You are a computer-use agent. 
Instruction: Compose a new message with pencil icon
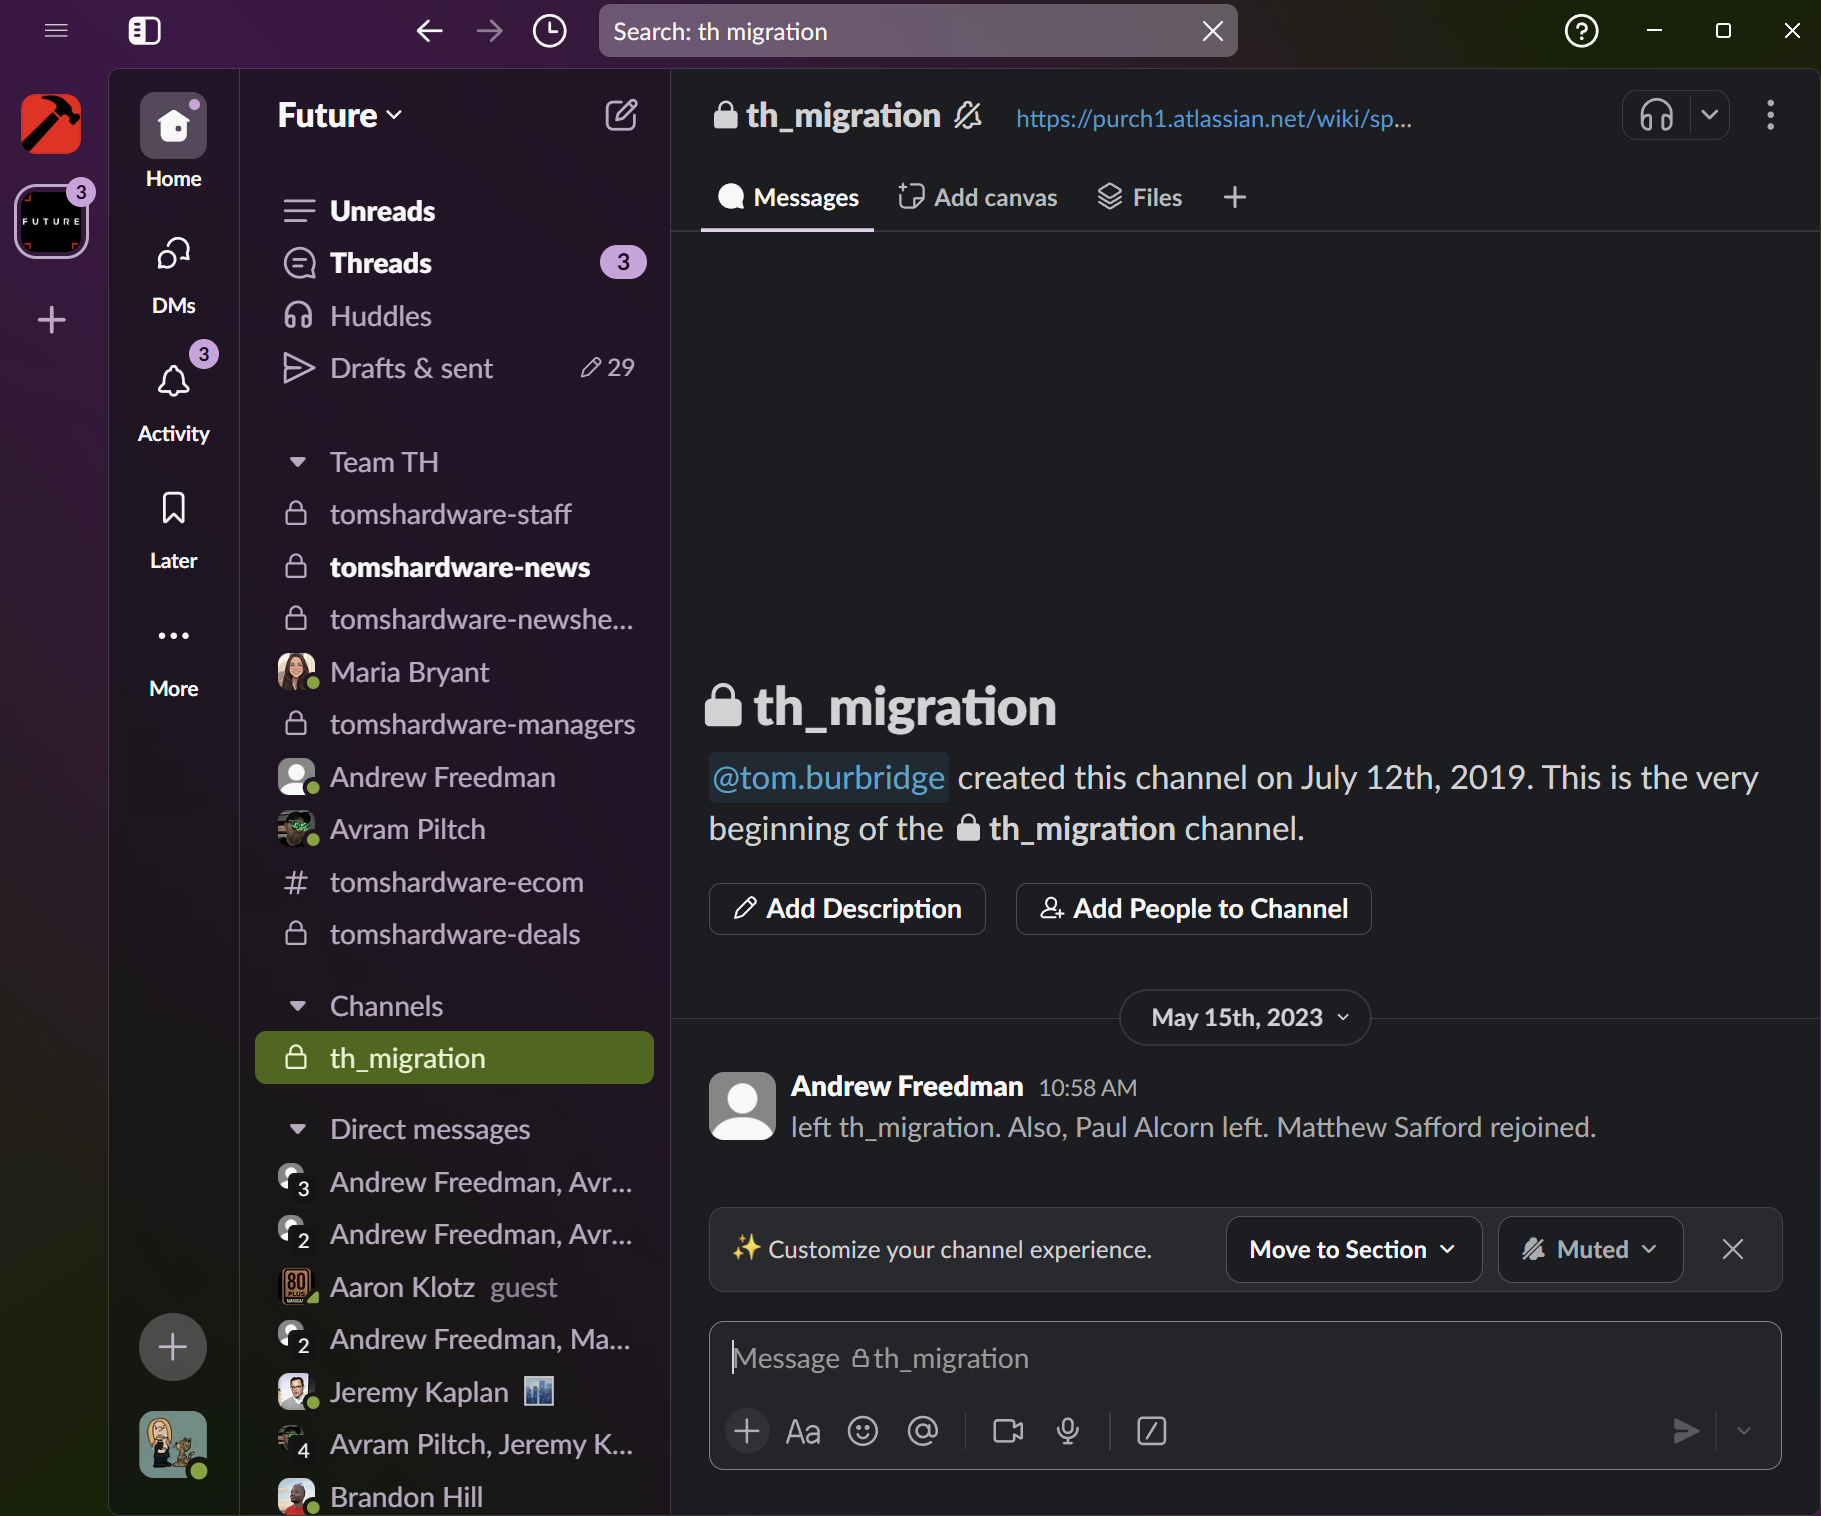point(621,115)
